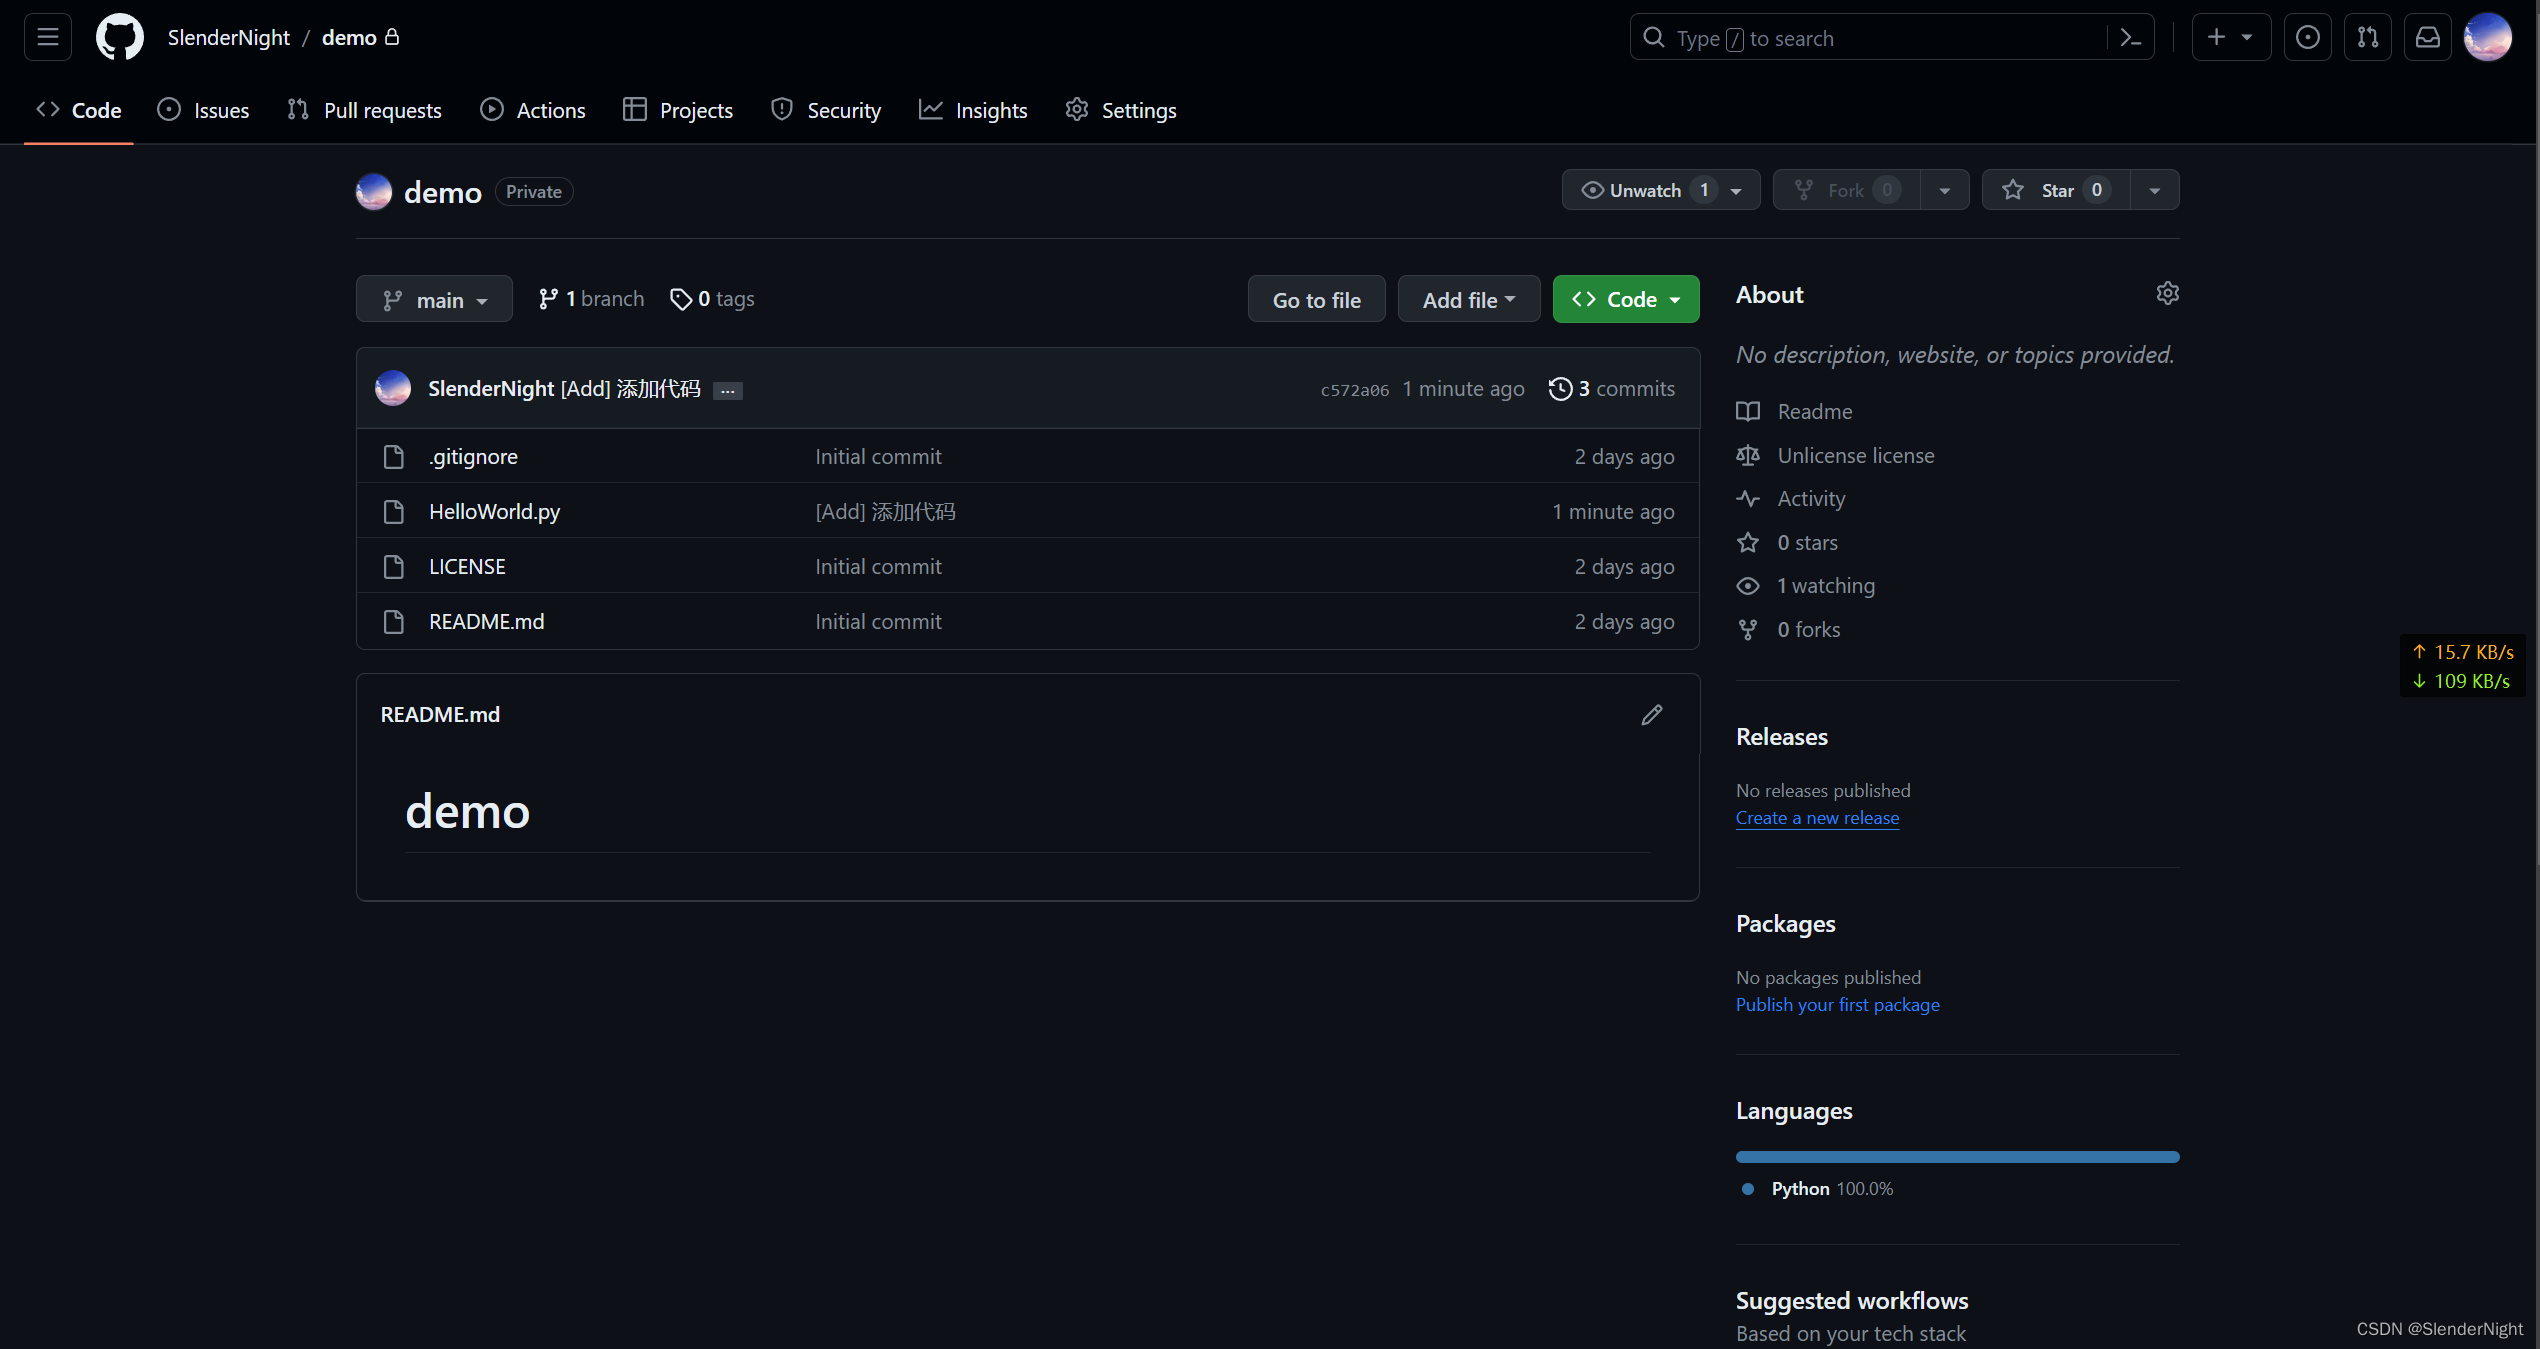Open the command palette icon

(x=2130, y=38)
